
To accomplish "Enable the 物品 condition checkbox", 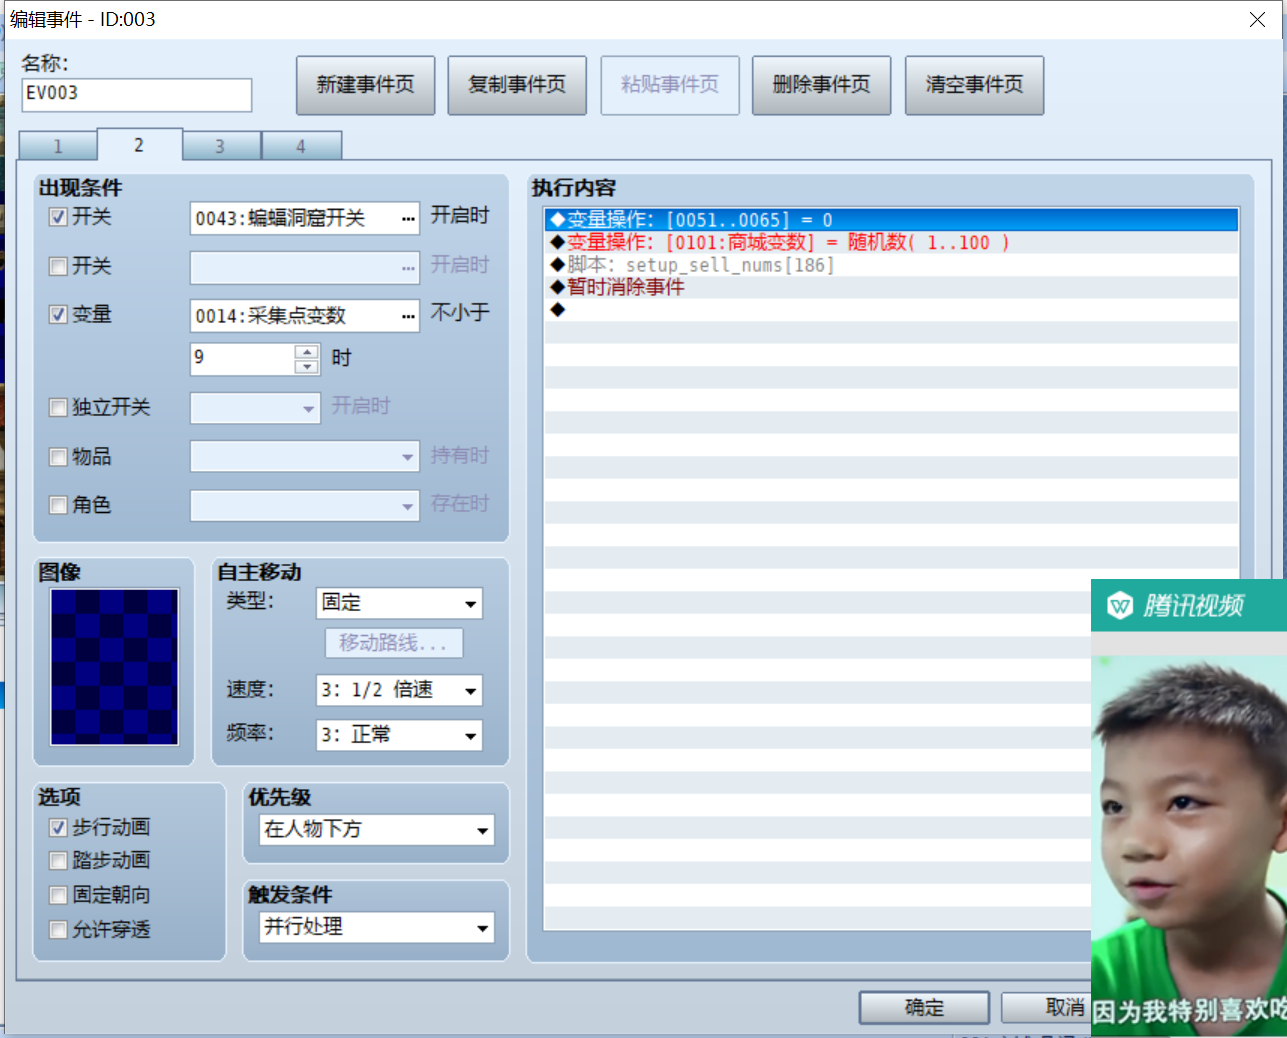I will [58, 457].
